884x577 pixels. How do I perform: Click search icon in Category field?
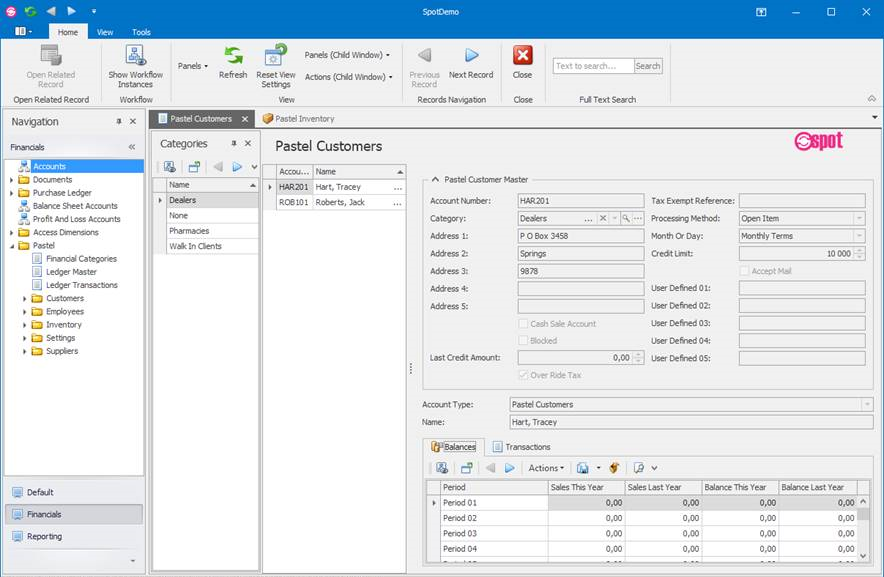626,218
